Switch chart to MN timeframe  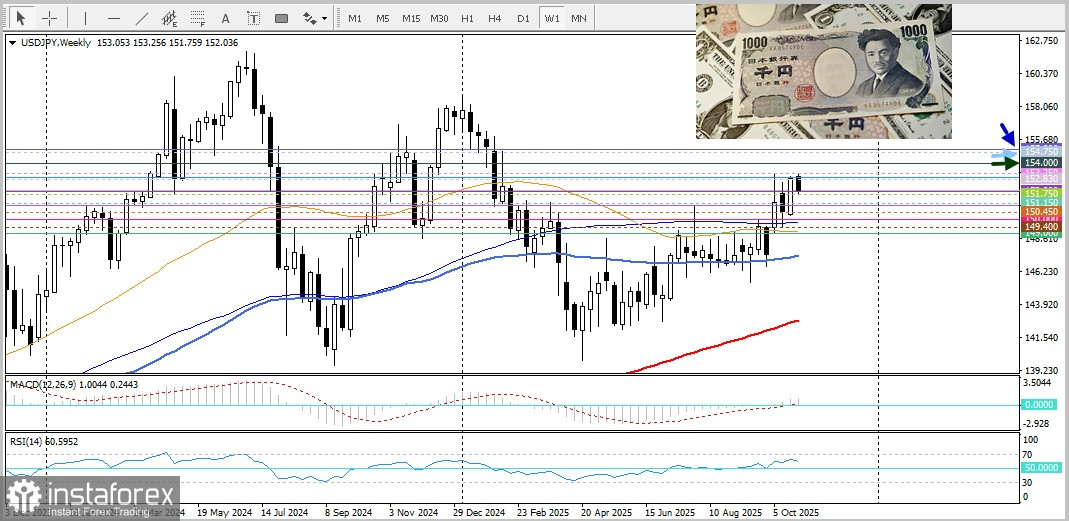pos(579,18)
